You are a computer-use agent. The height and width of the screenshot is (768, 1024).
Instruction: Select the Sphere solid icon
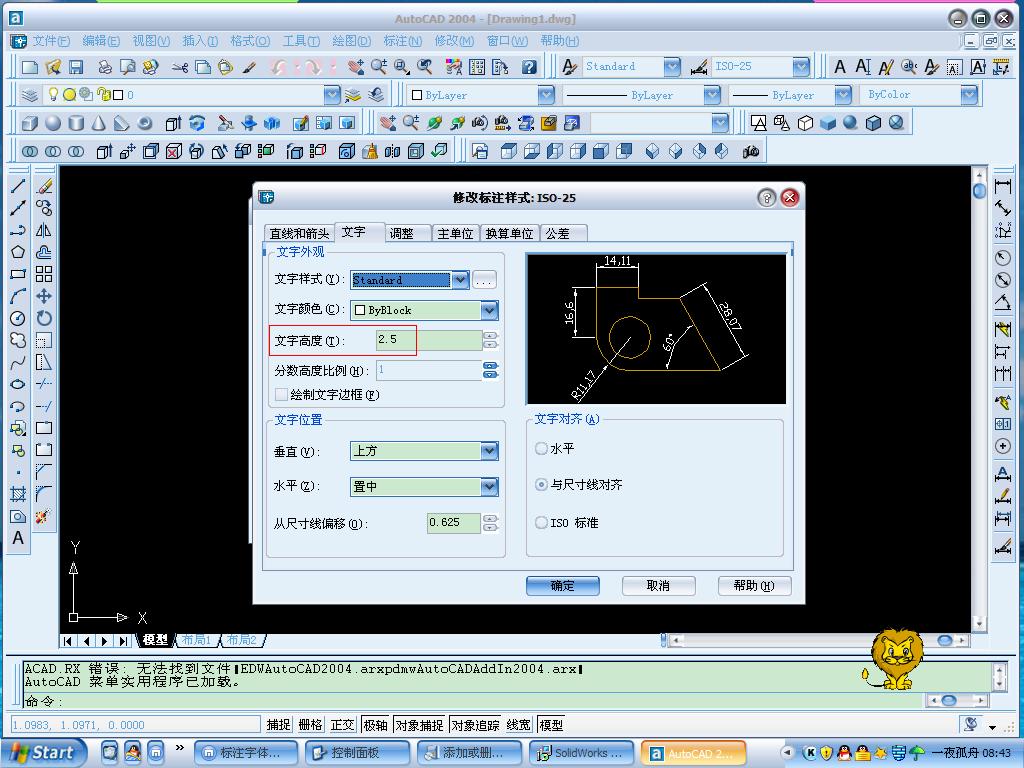click(x=53, y=123)
